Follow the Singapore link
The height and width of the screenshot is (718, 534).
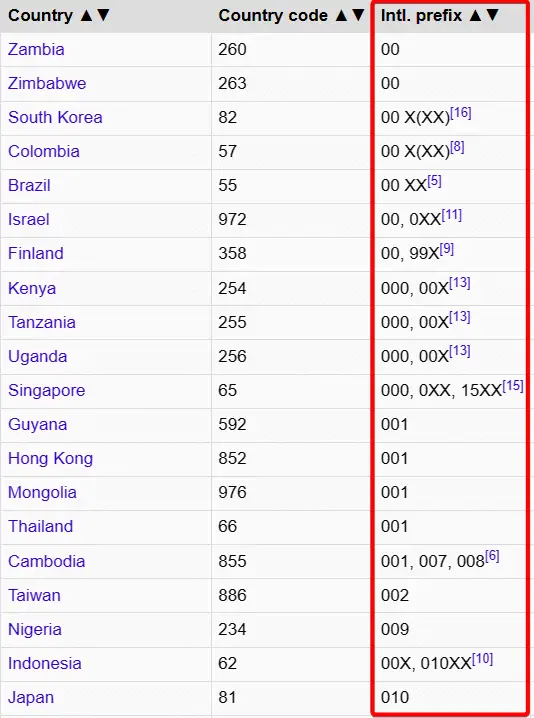tap(47, 390)
